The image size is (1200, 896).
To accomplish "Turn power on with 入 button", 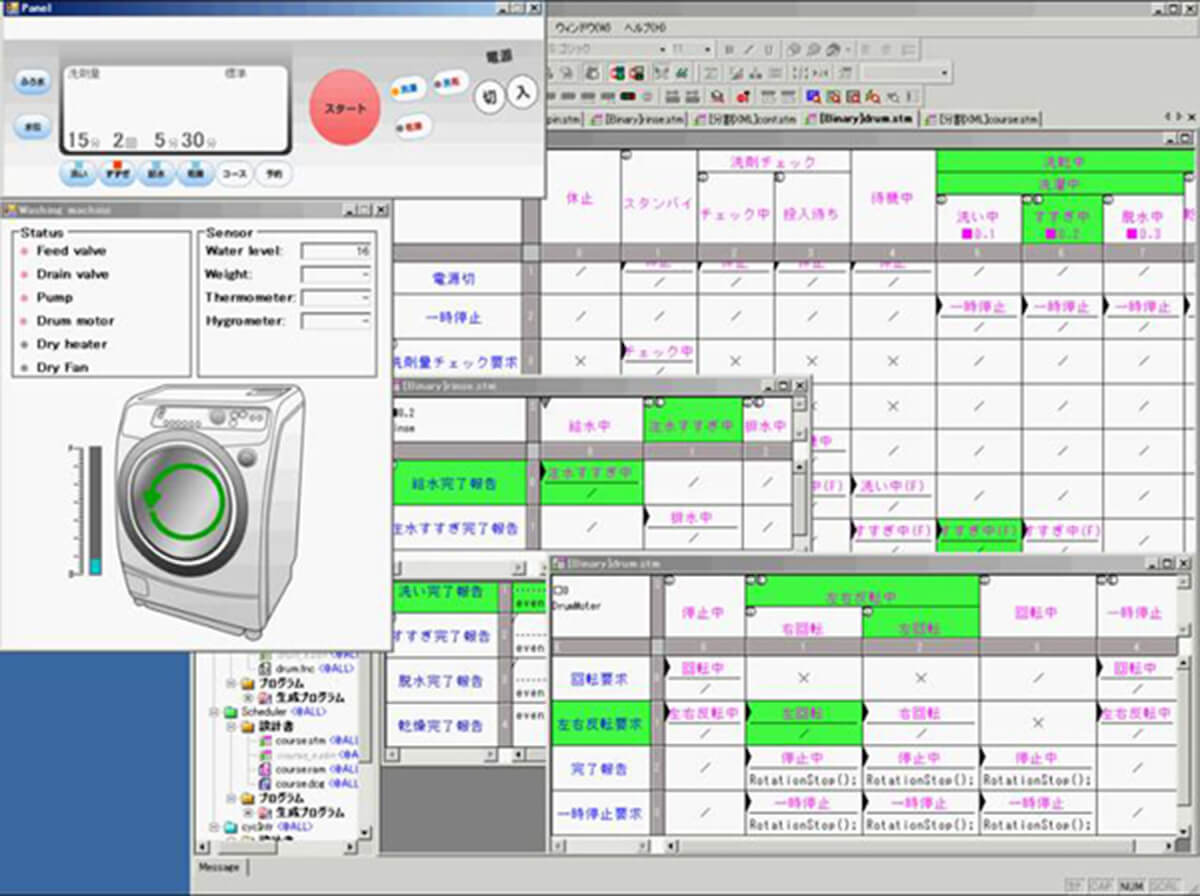I will pyautogui.click(x=521, y=93).
